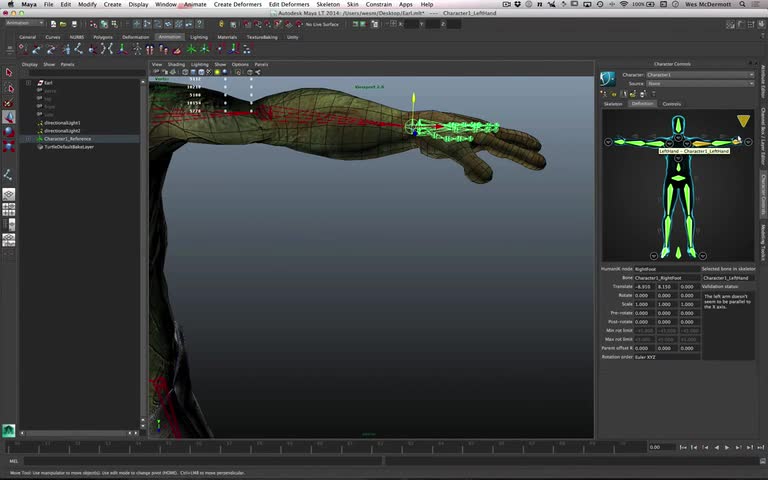This screenshot has height=480, width=768.
Task: Select Character1_Reference in the outliner
Action: pos(68,139)
